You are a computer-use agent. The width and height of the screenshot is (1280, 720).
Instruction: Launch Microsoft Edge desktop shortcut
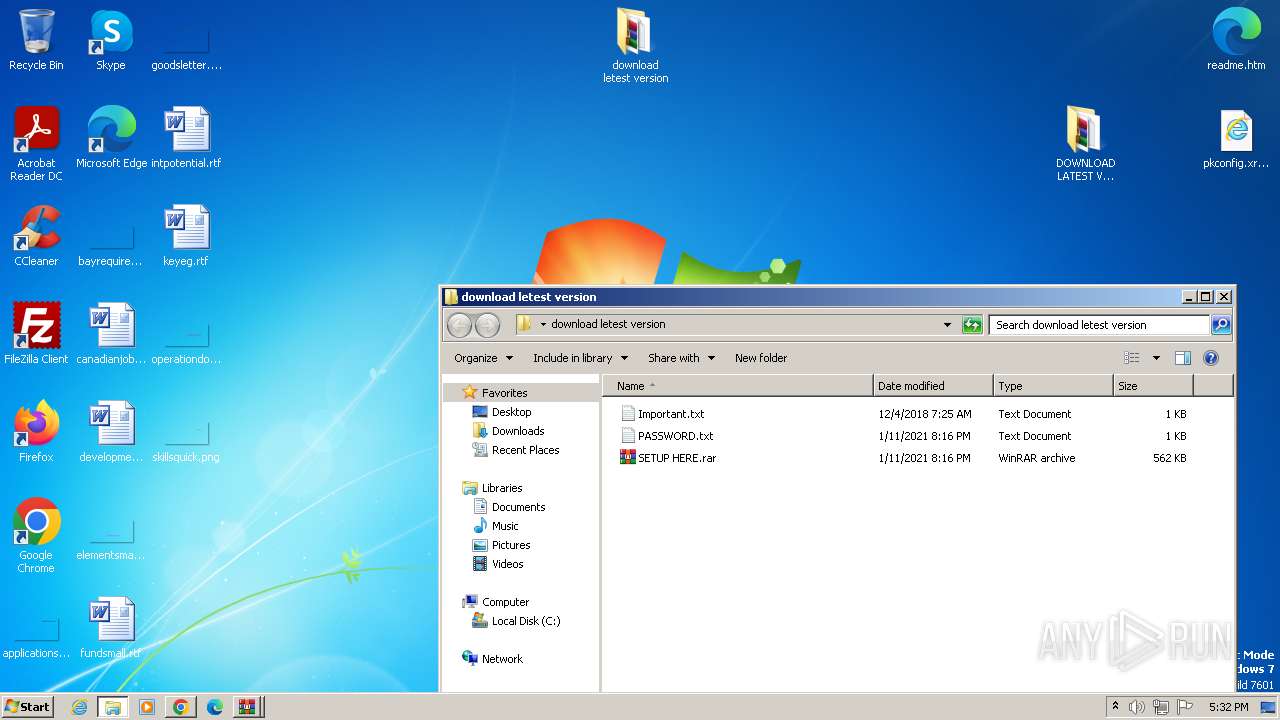point(111,138)
